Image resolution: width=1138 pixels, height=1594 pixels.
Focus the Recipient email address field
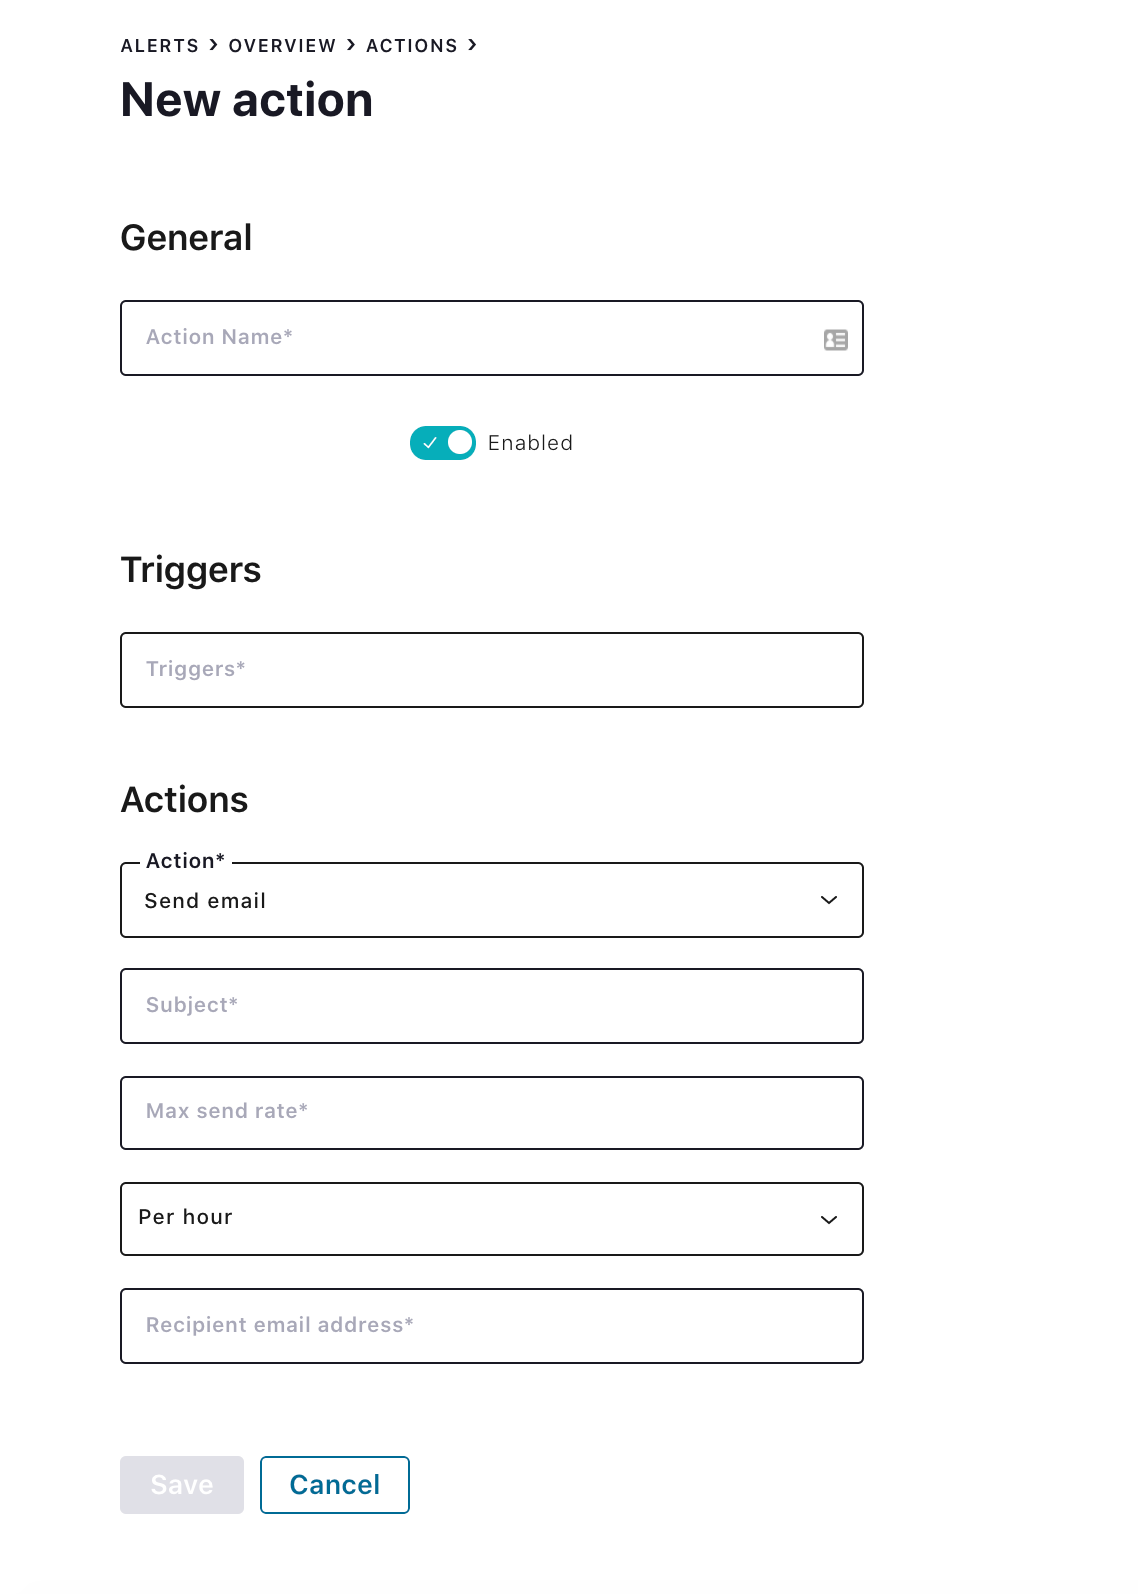click(492, 1326)
